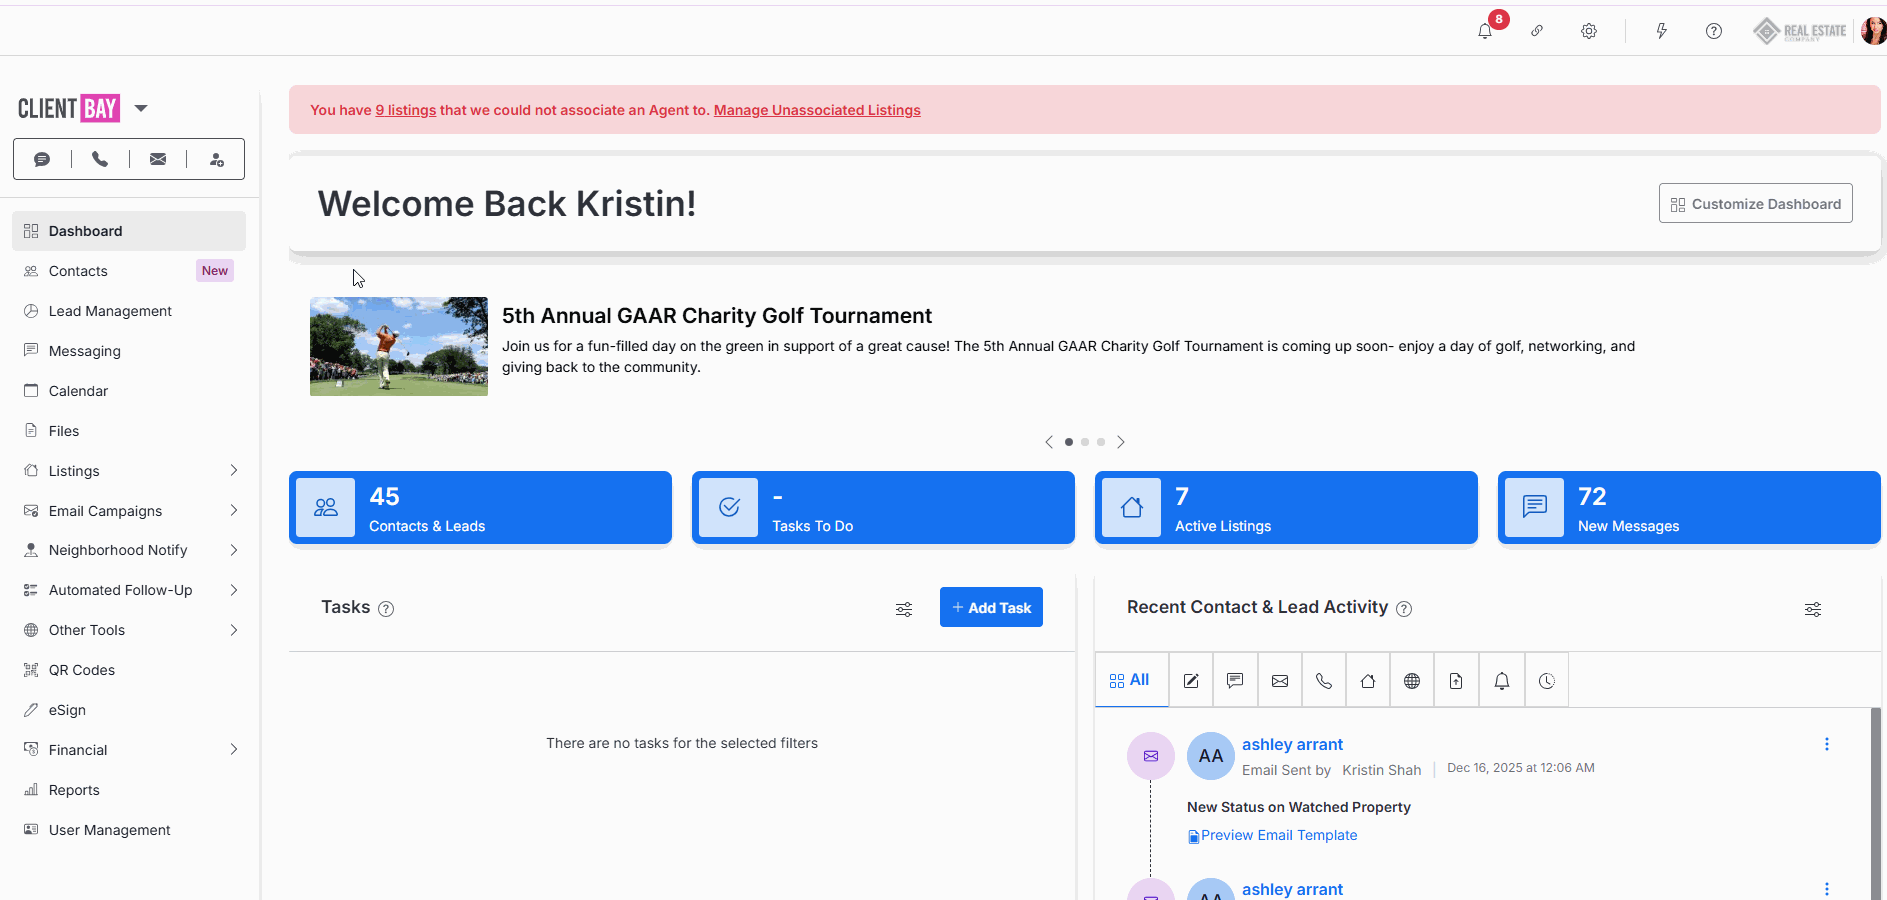This screenshot has width=1887, height=900.
Task: Click the help question mark icon
Action: click(x=1713, y=31)
